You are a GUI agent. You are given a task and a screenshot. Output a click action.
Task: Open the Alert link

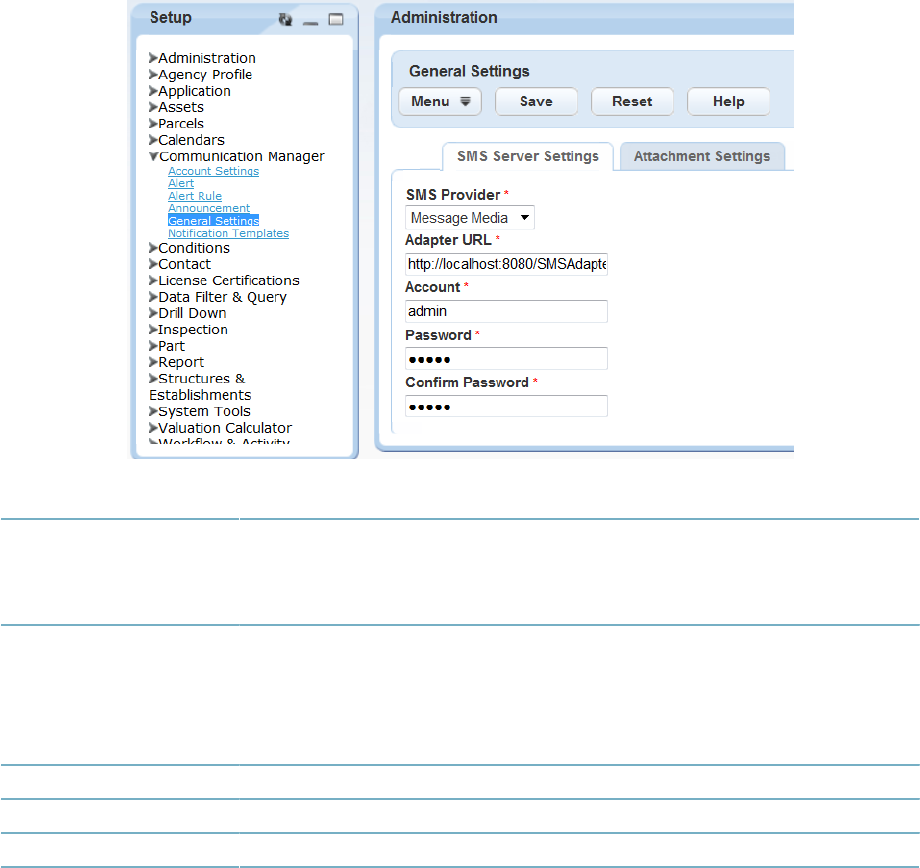point(181,183)
